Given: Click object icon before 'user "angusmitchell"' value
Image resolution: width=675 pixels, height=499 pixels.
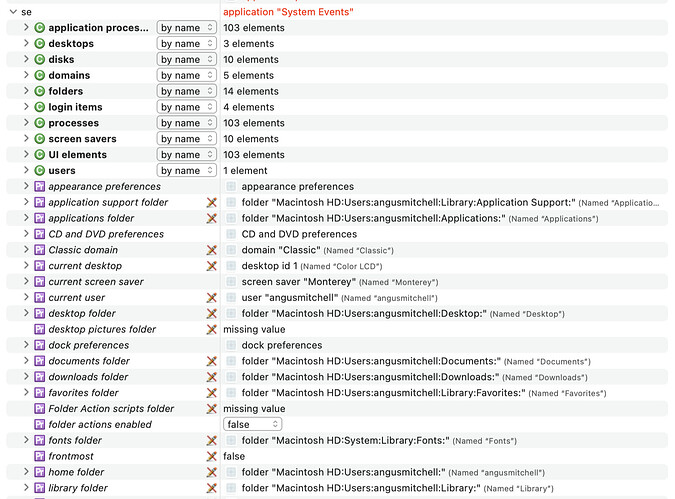Looking at the screenshot, I should tap(231, 298).
